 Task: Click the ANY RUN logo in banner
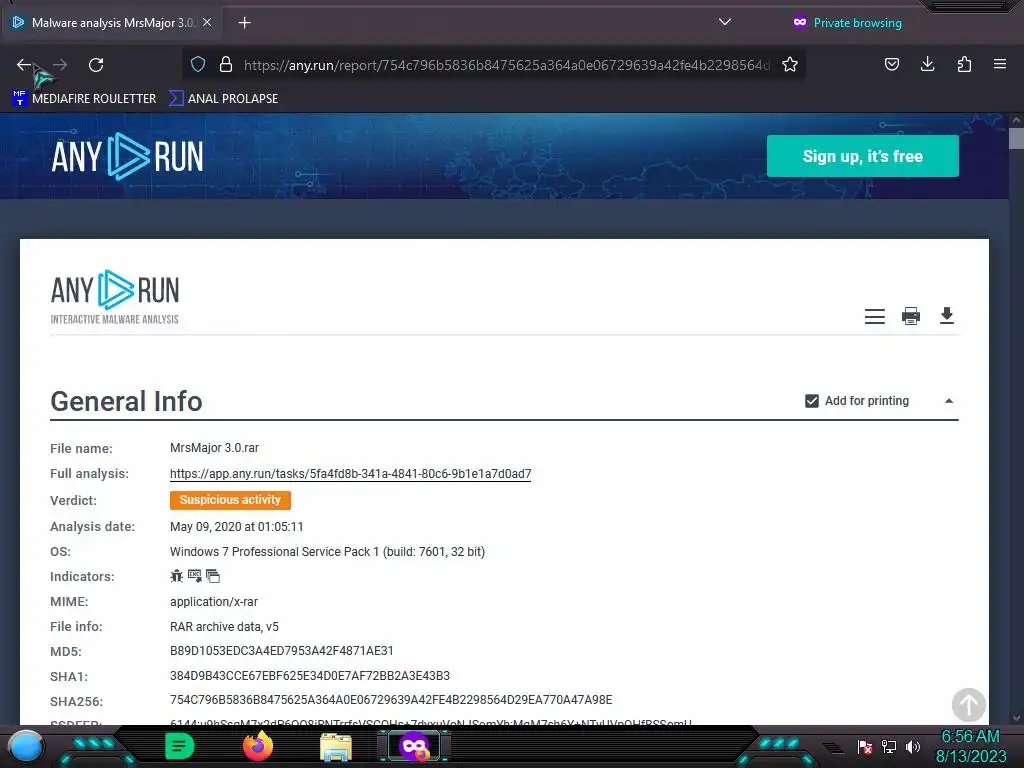127,157
